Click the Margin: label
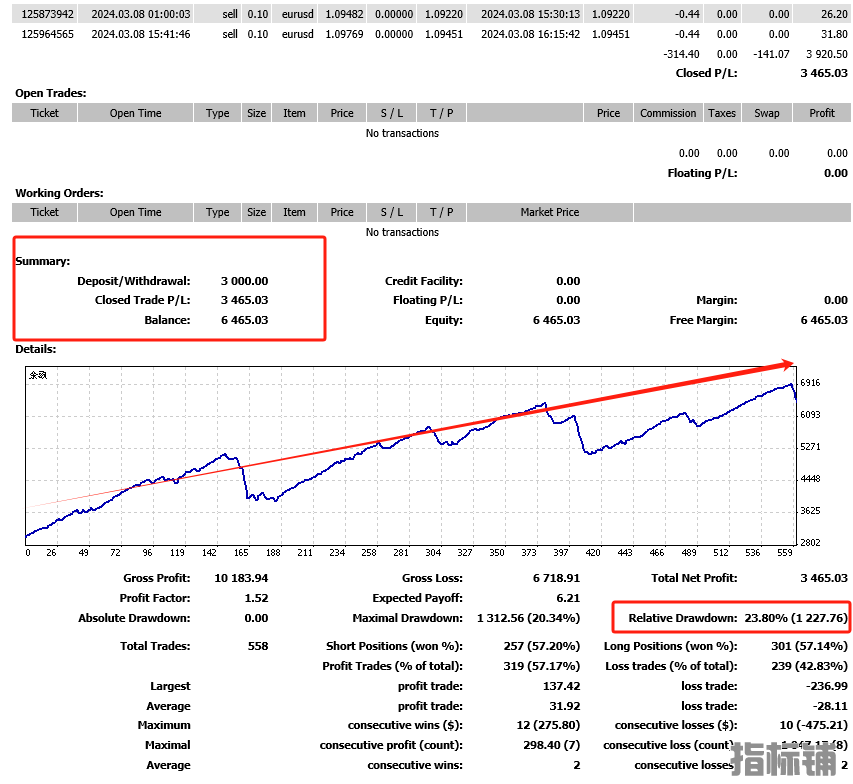853x784 pixels. point(716,300)
